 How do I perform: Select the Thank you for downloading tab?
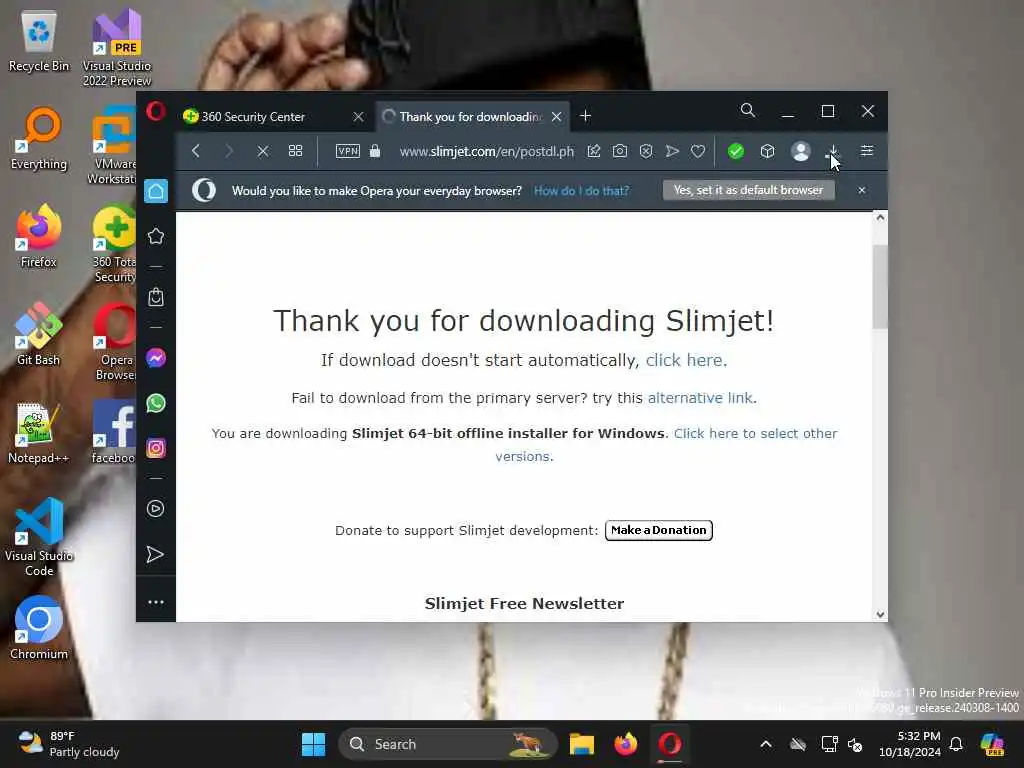pos(472,116)
